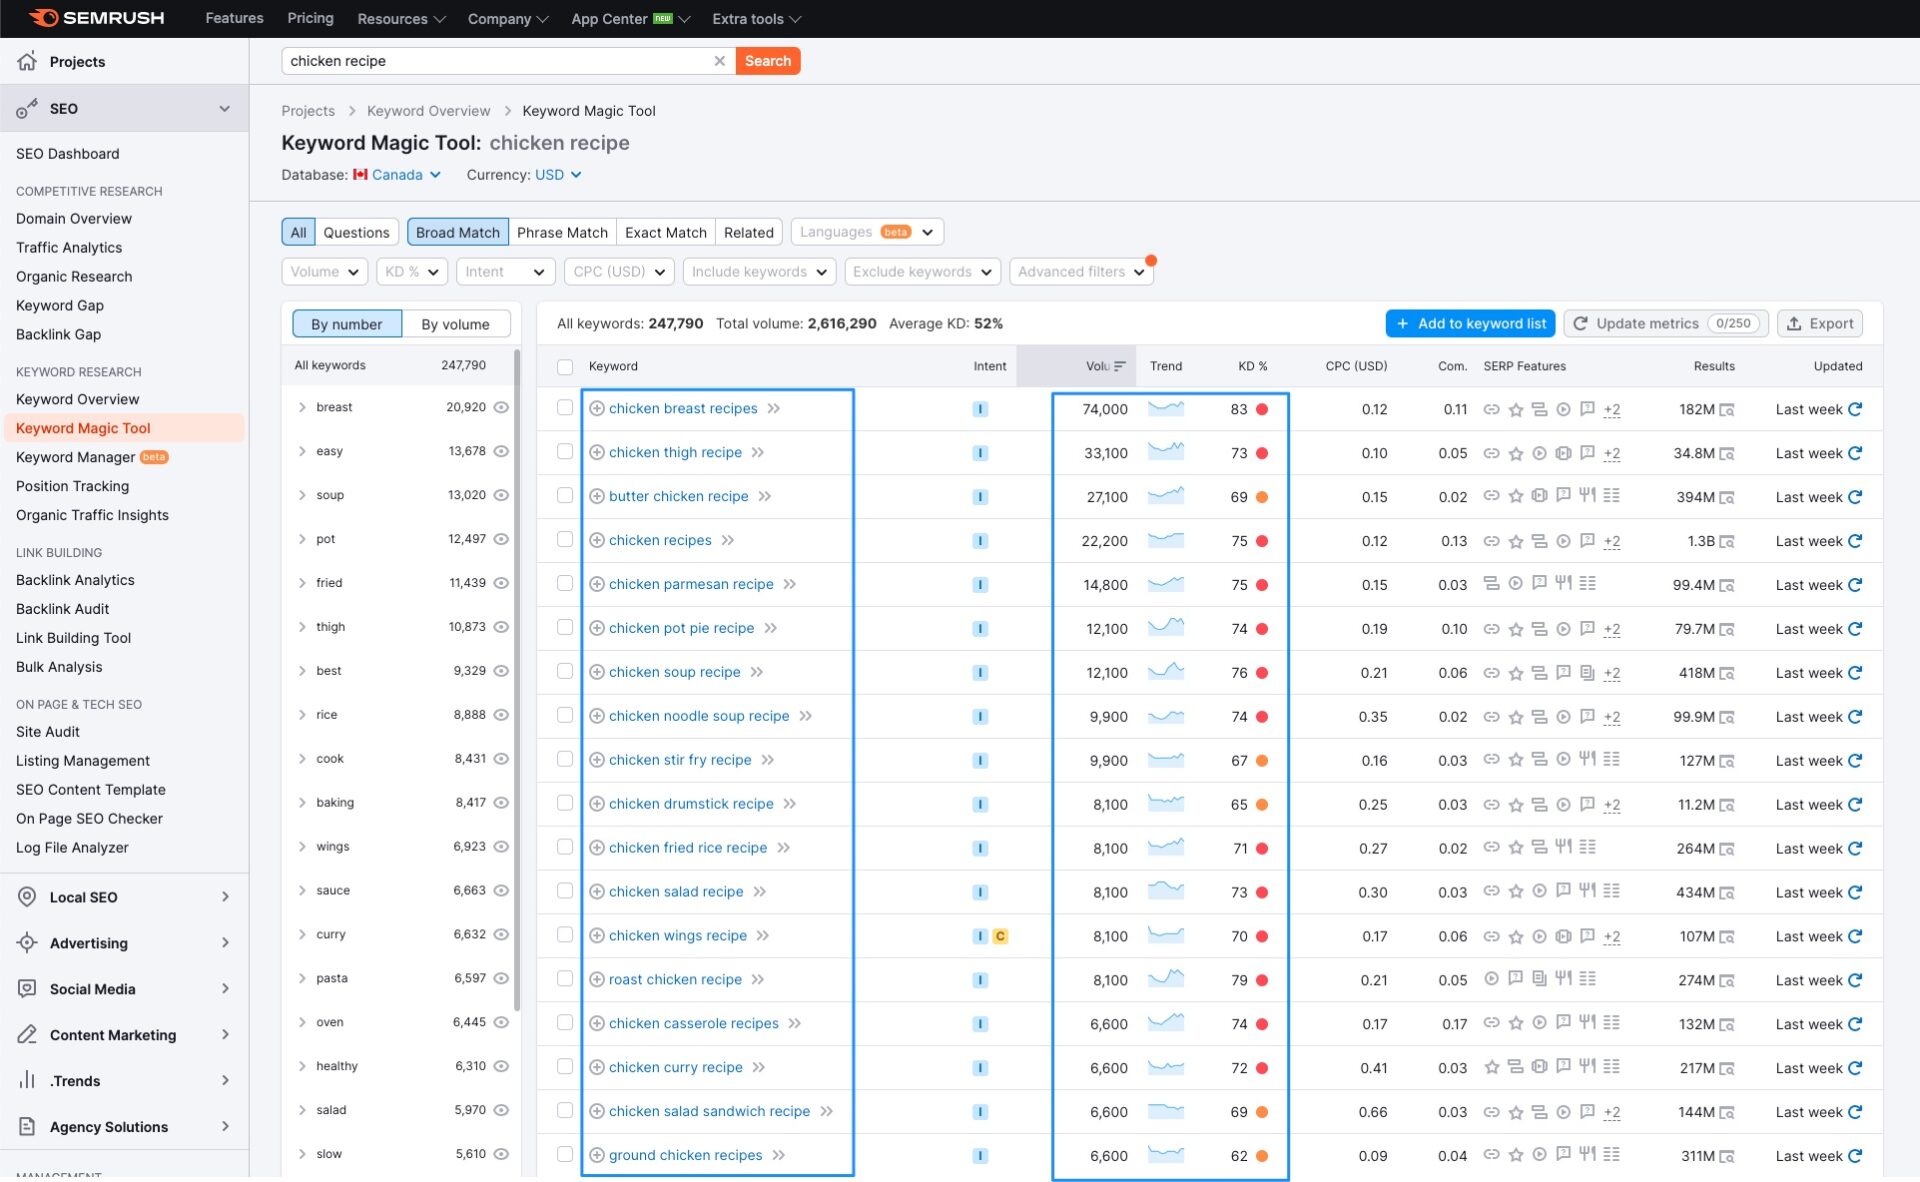Switch to the Questions tab

(x=356, y=232)
